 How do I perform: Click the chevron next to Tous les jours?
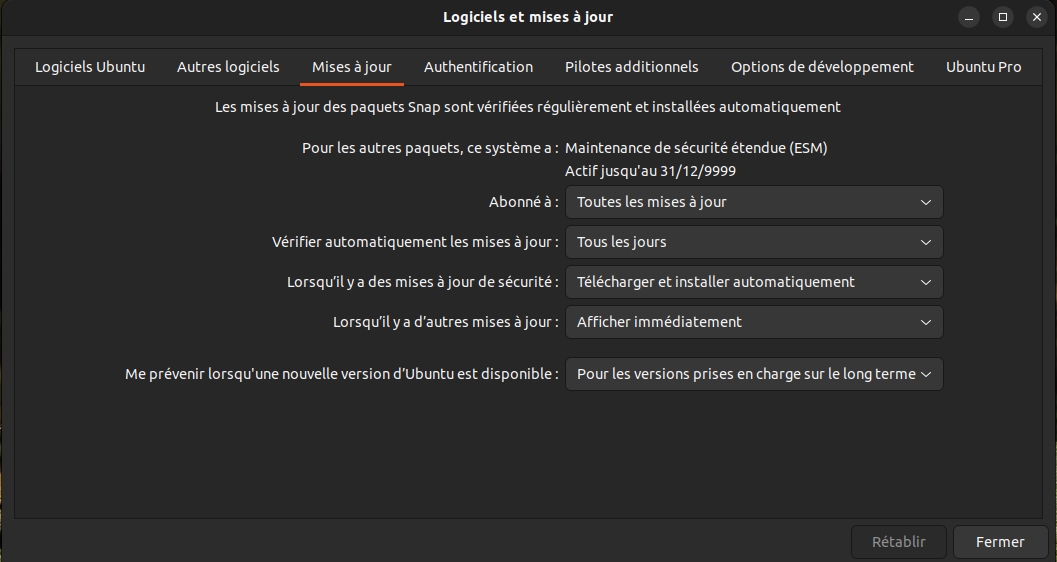pos(926,242)
